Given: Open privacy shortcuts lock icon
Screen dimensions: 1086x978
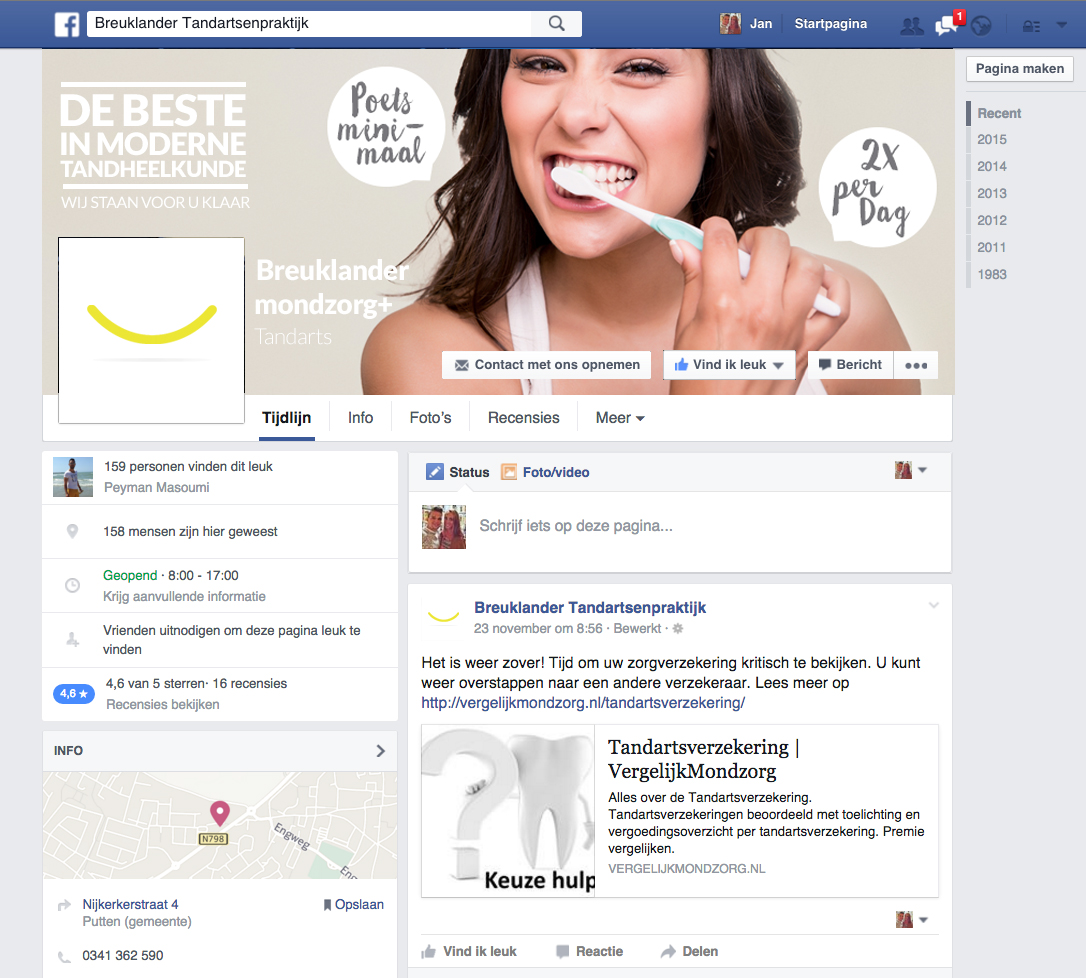Looking at the screenshot, I should click(1031, 26).
